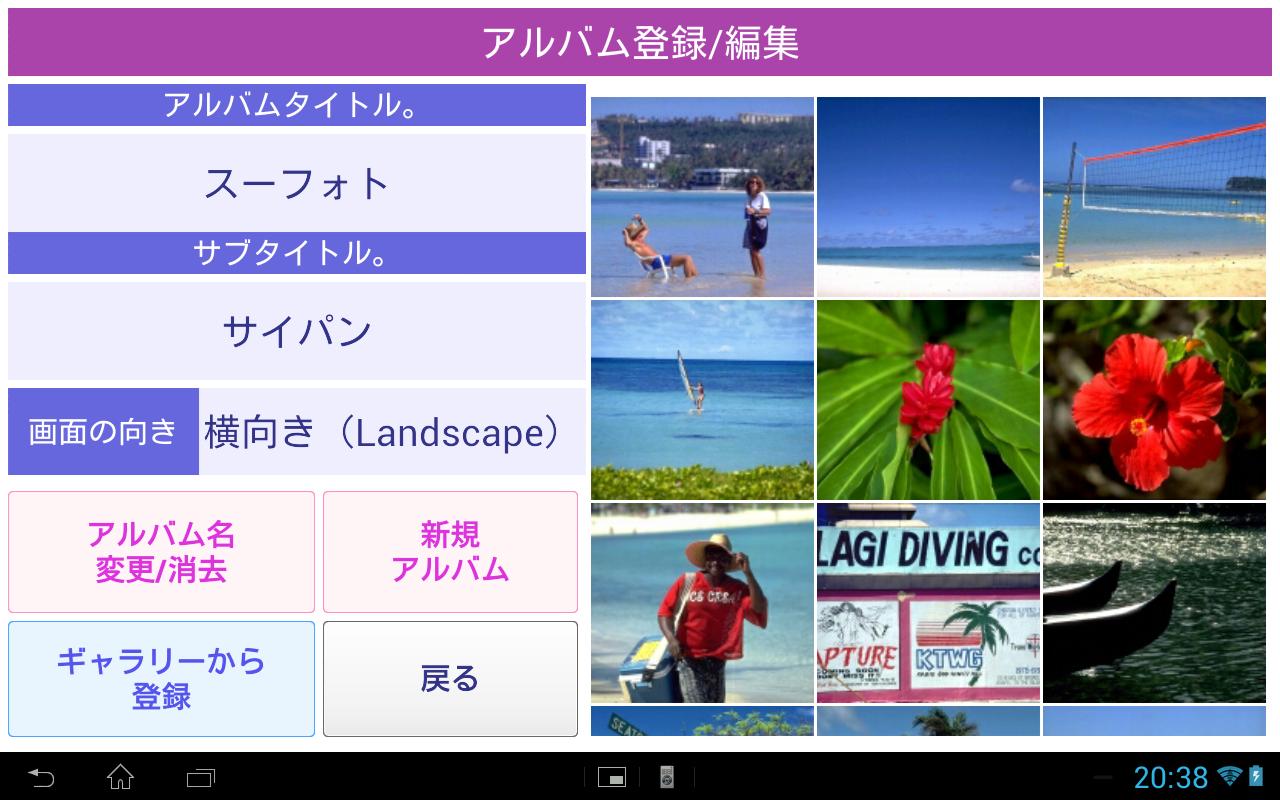Tap the ギャラリーから登録 button

pyautogui.click(x=161, y=679)
